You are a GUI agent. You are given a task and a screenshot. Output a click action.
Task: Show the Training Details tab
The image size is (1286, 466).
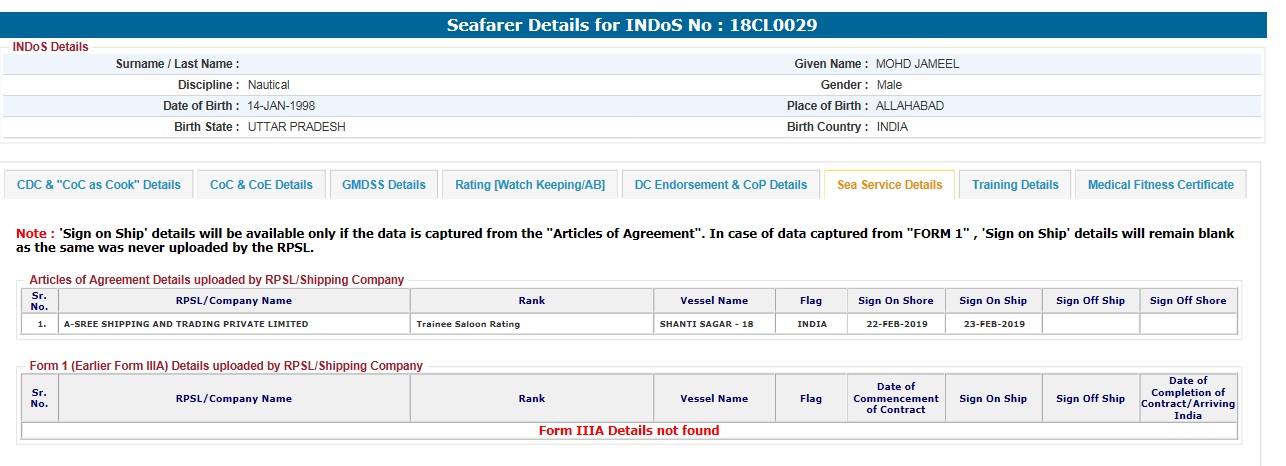click(1015, 185)
